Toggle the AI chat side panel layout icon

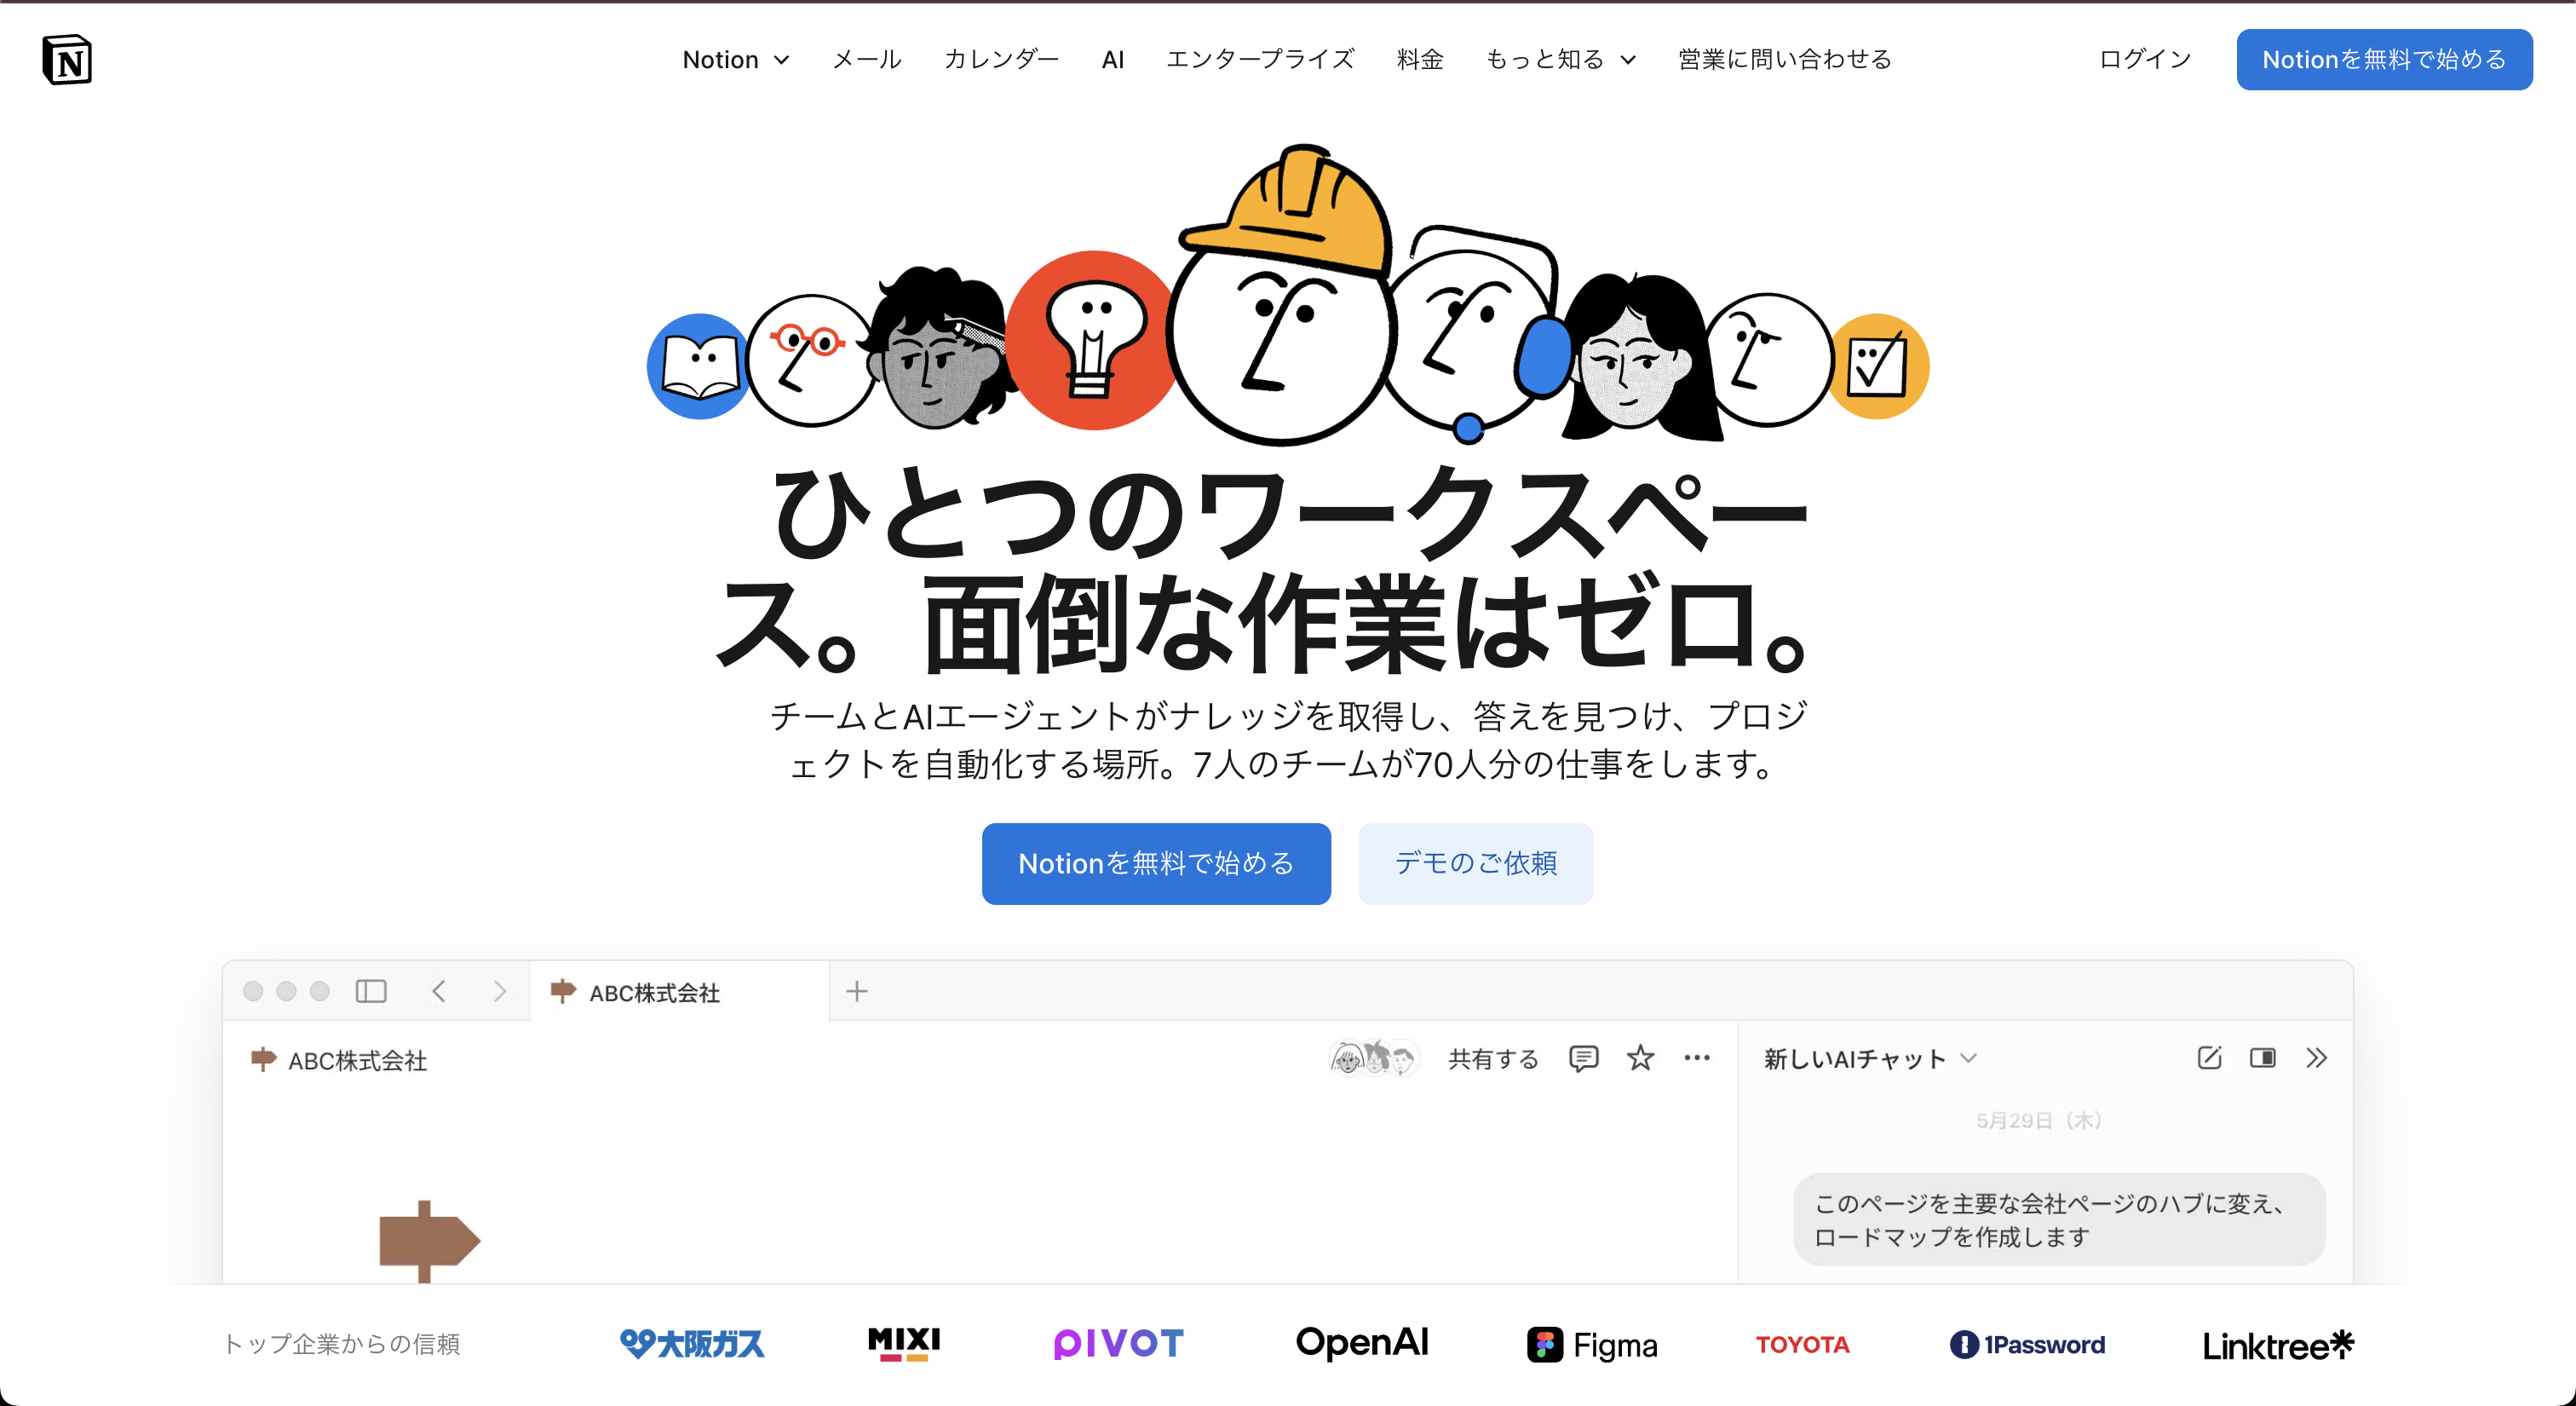pyautogui.click(x=2263, y=1058)
